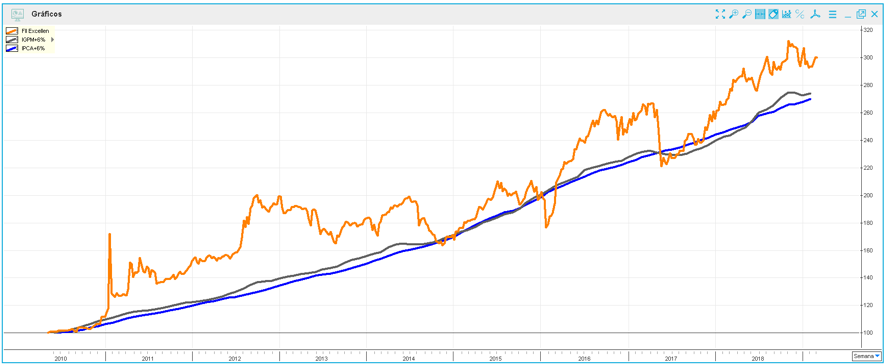The width and height of the screenshot is (885, 364).
Task: Zoom in with the magnifier plus icon
Action: click(x=733, y=14)
